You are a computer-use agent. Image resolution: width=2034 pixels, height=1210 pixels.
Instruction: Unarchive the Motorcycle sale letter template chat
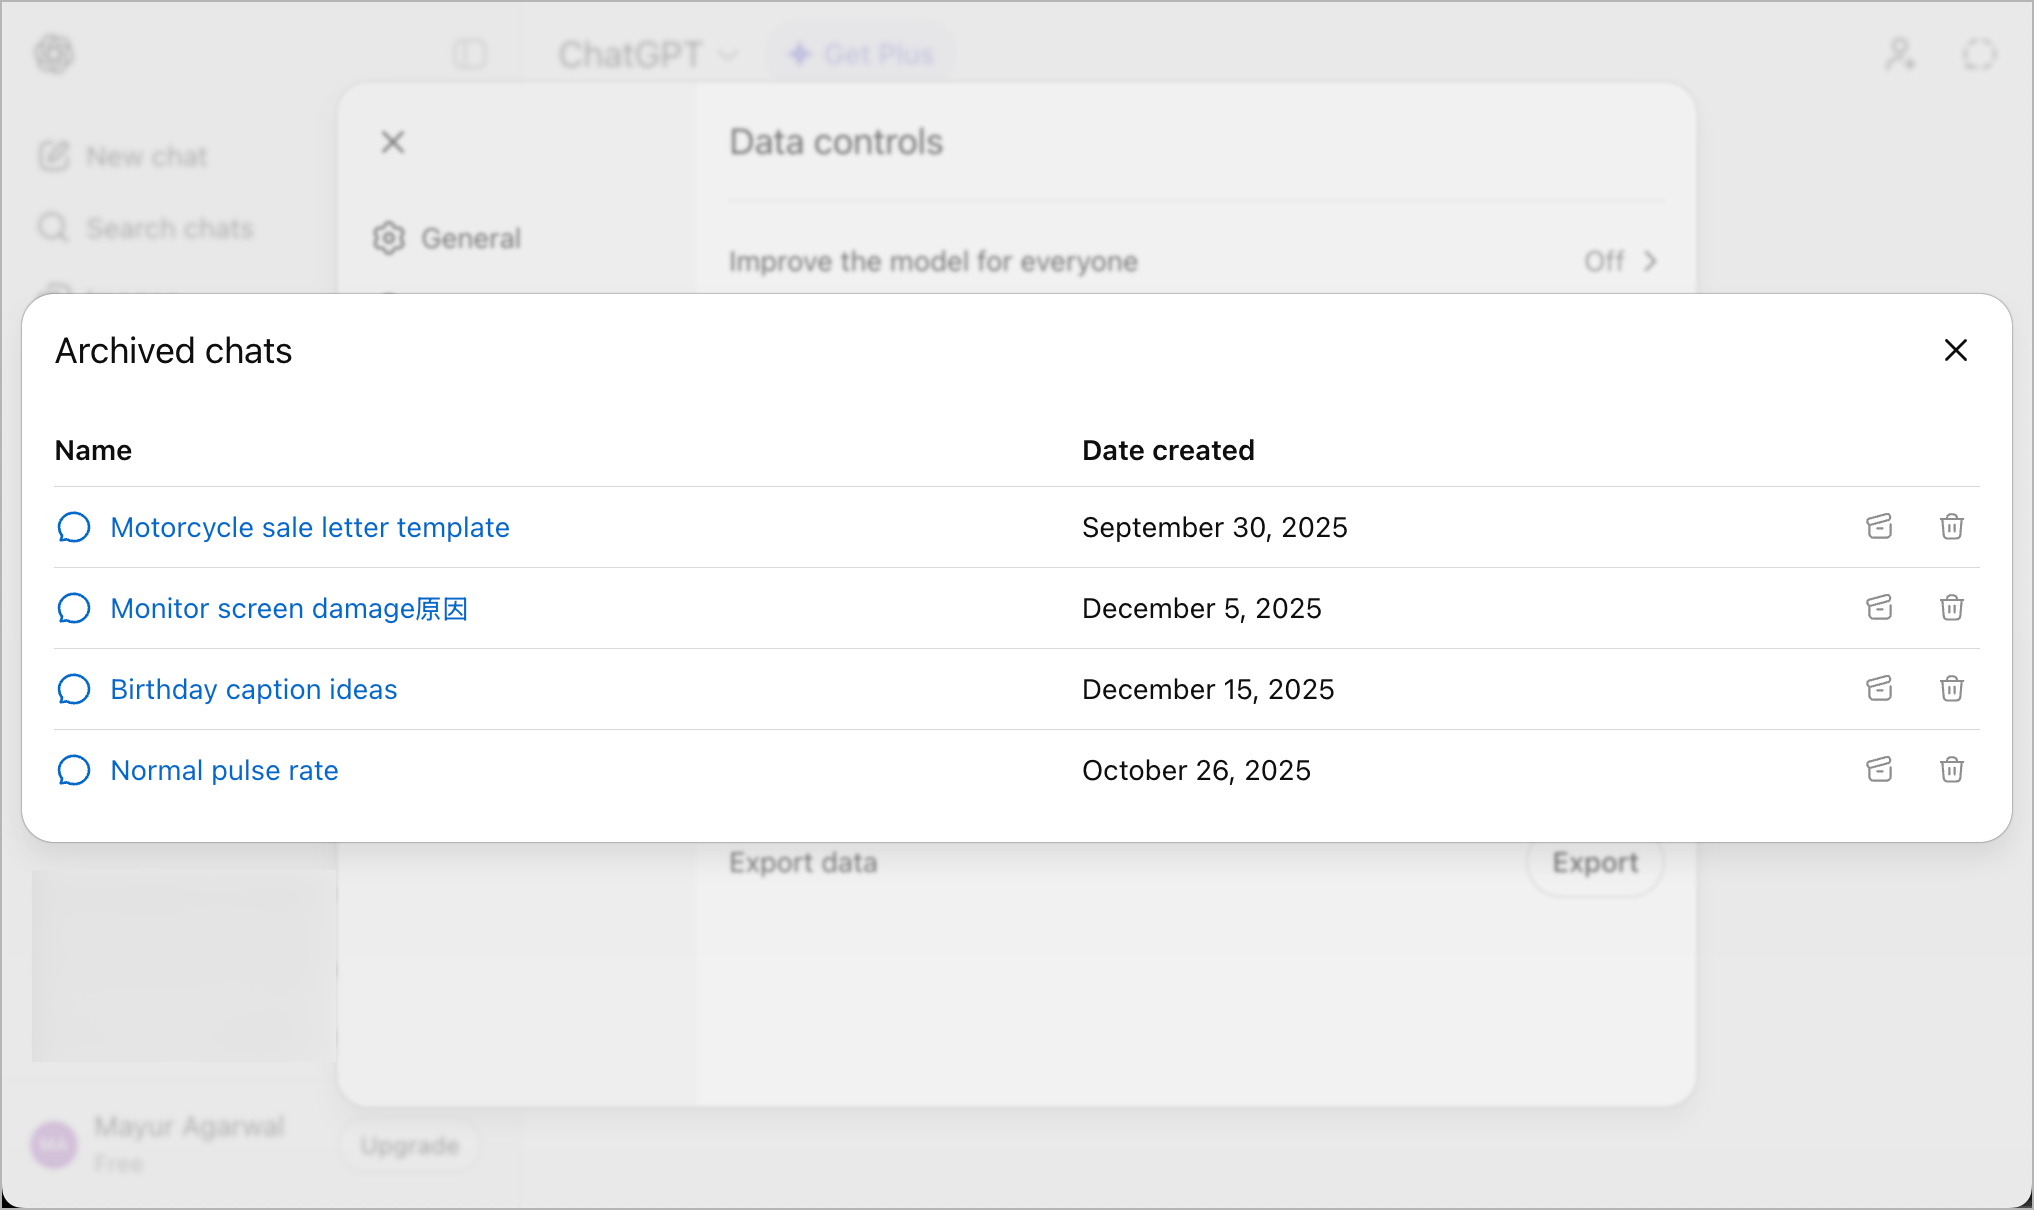click(1880, 527)
